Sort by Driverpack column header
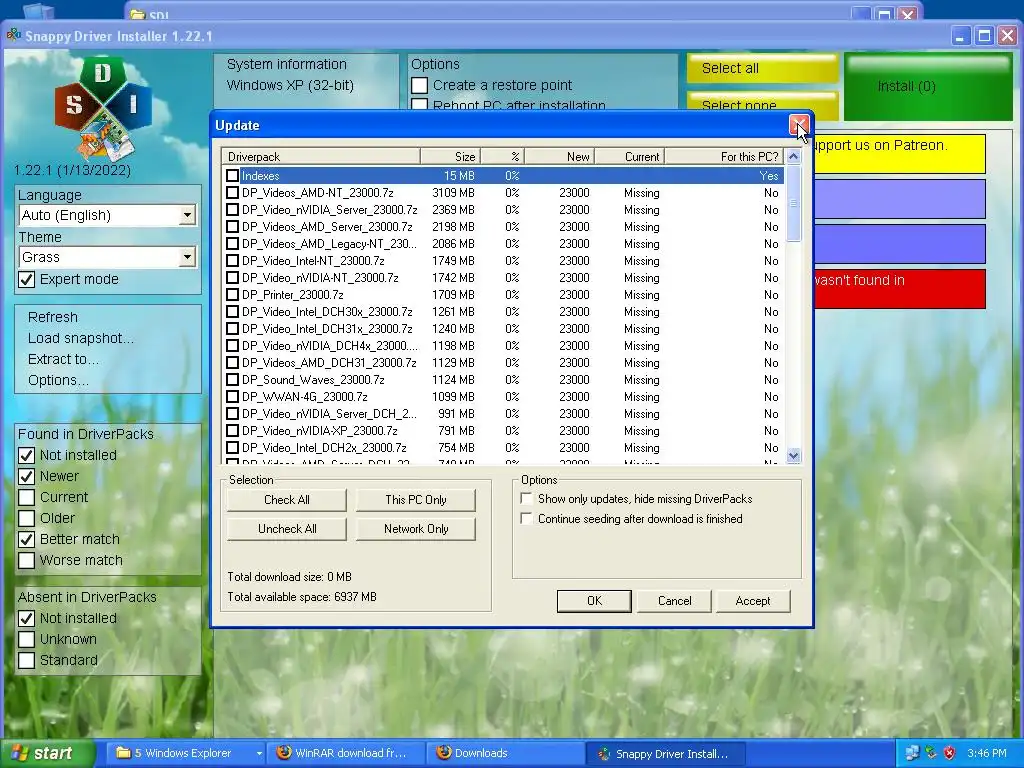The width and height of the screenshot is (1024, 768). 320,157
